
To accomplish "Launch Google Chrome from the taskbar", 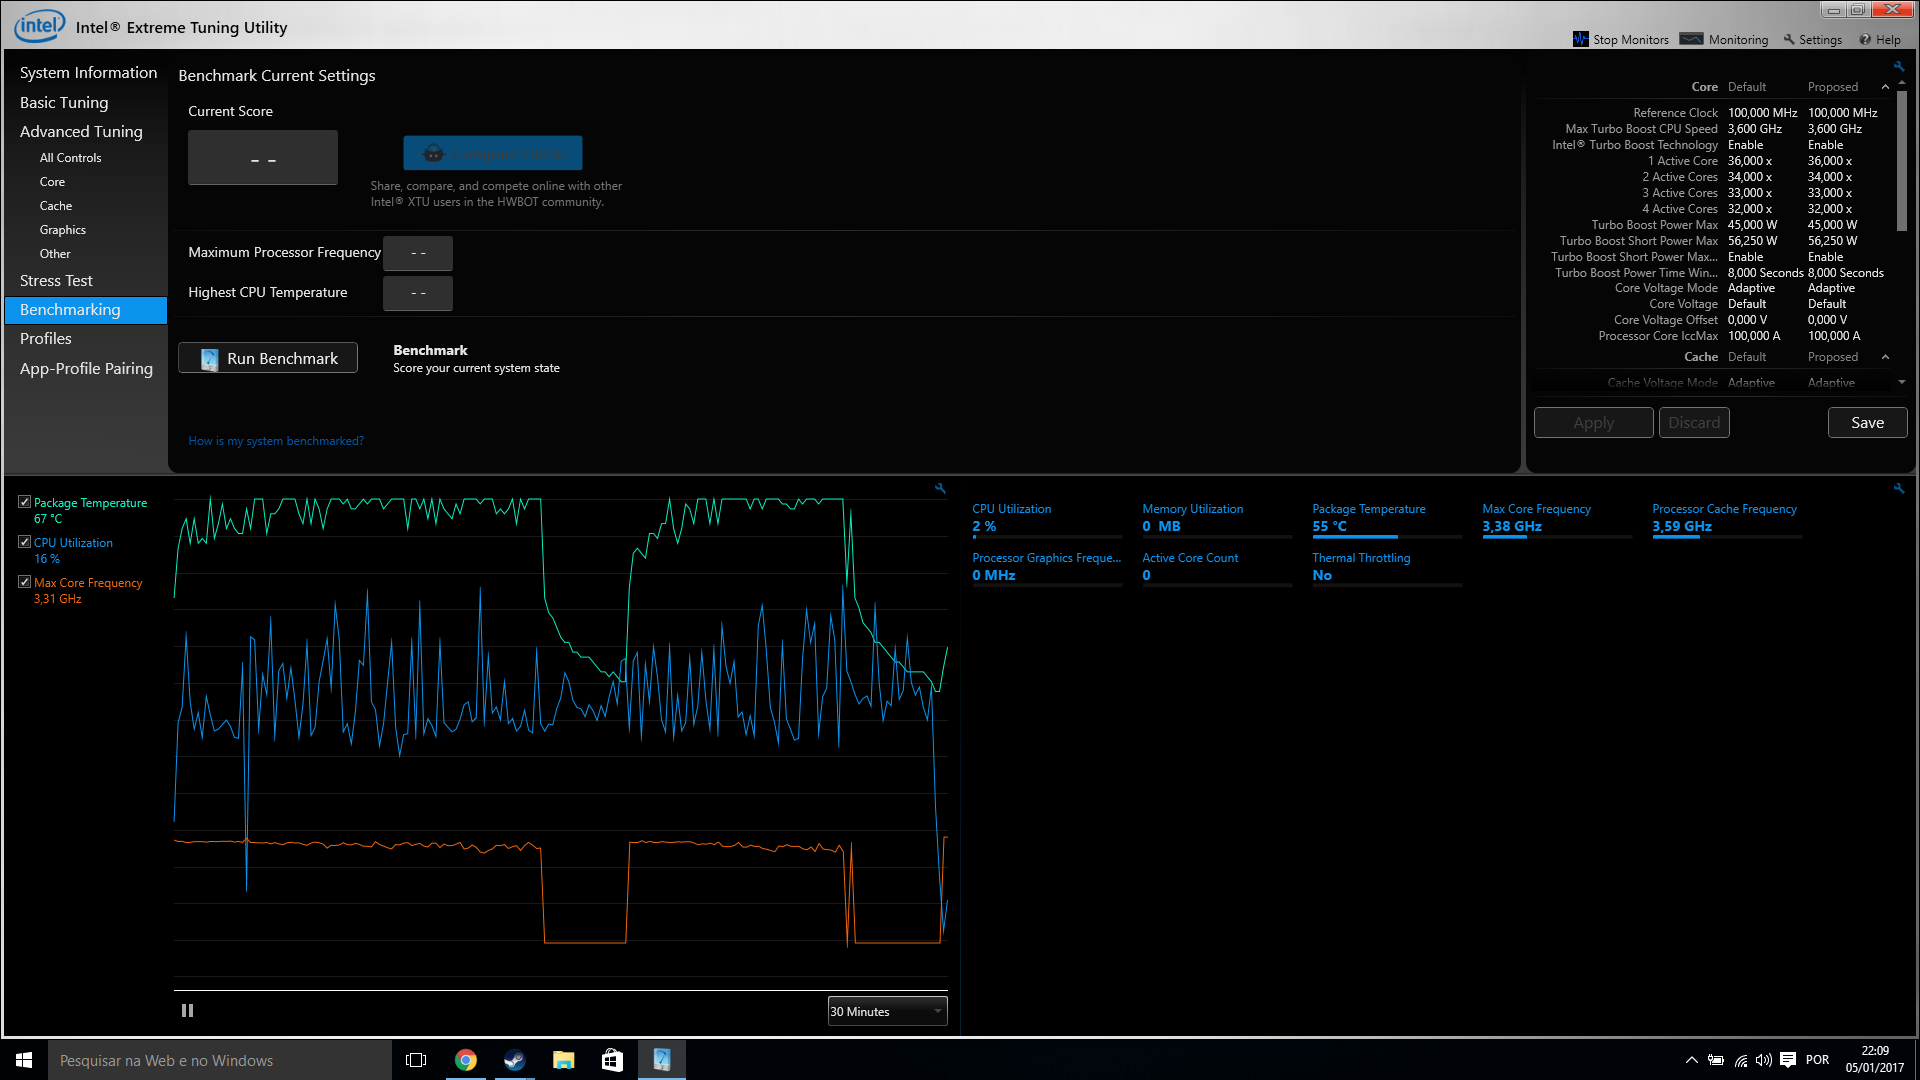I will 465,1060.
